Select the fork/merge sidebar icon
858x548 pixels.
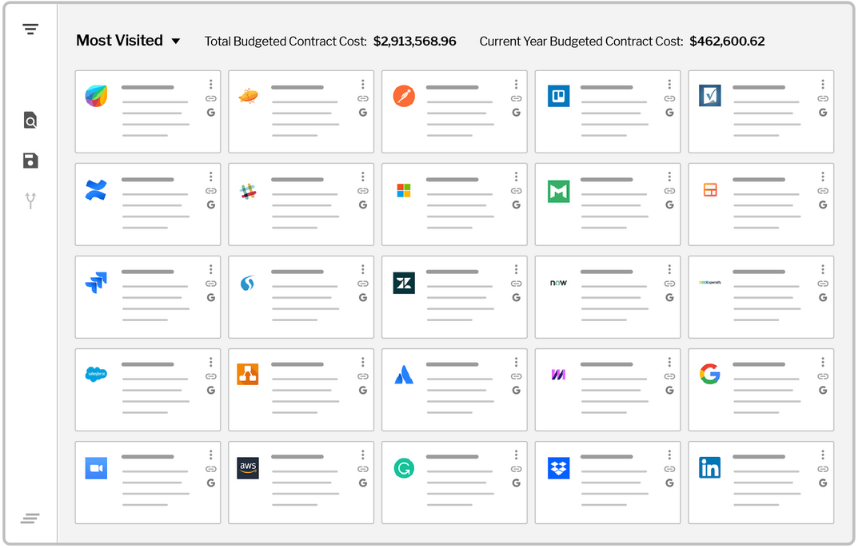tap(31, 200)
